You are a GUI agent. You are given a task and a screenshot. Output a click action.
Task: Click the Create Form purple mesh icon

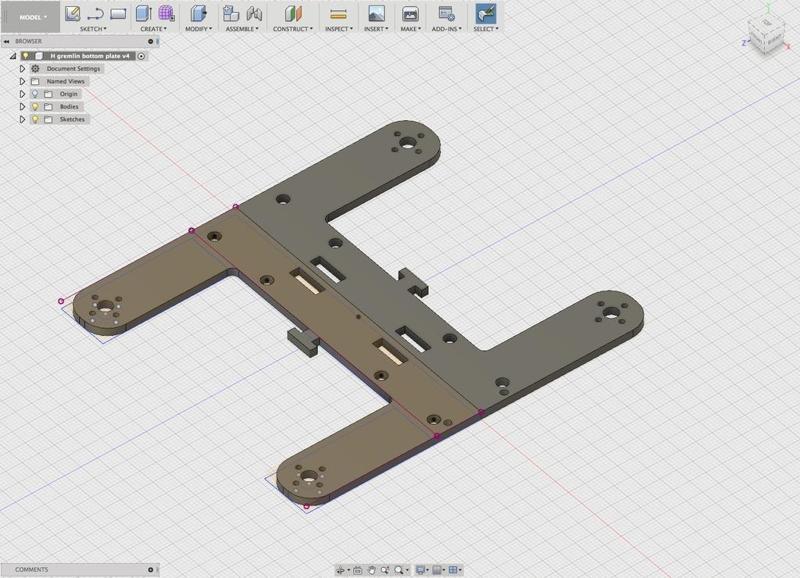pyautogui.click(x=166, y=13)
